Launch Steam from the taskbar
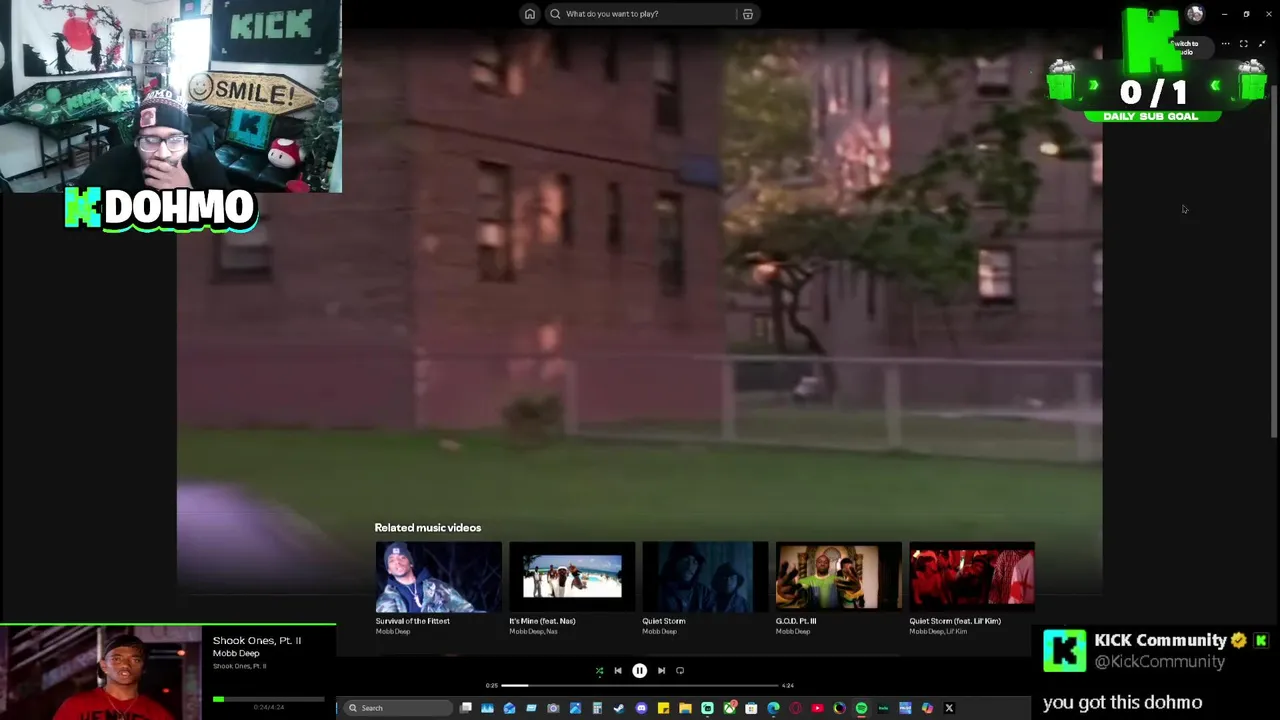This screenshot has width=1280, height=720. coord(619,708)
